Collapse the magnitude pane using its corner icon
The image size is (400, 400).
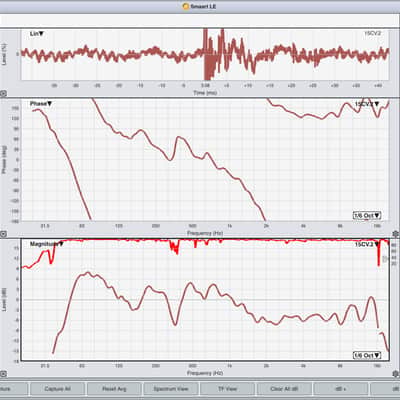coord(3,374)
